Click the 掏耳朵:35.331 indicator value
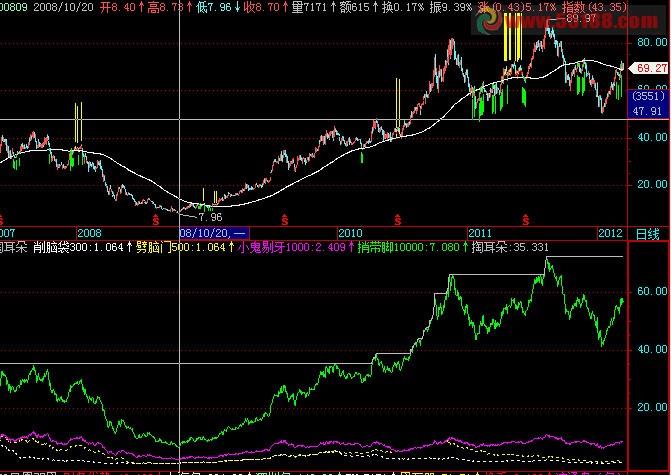This screenshot has width=671, height=475. point(510,247)
